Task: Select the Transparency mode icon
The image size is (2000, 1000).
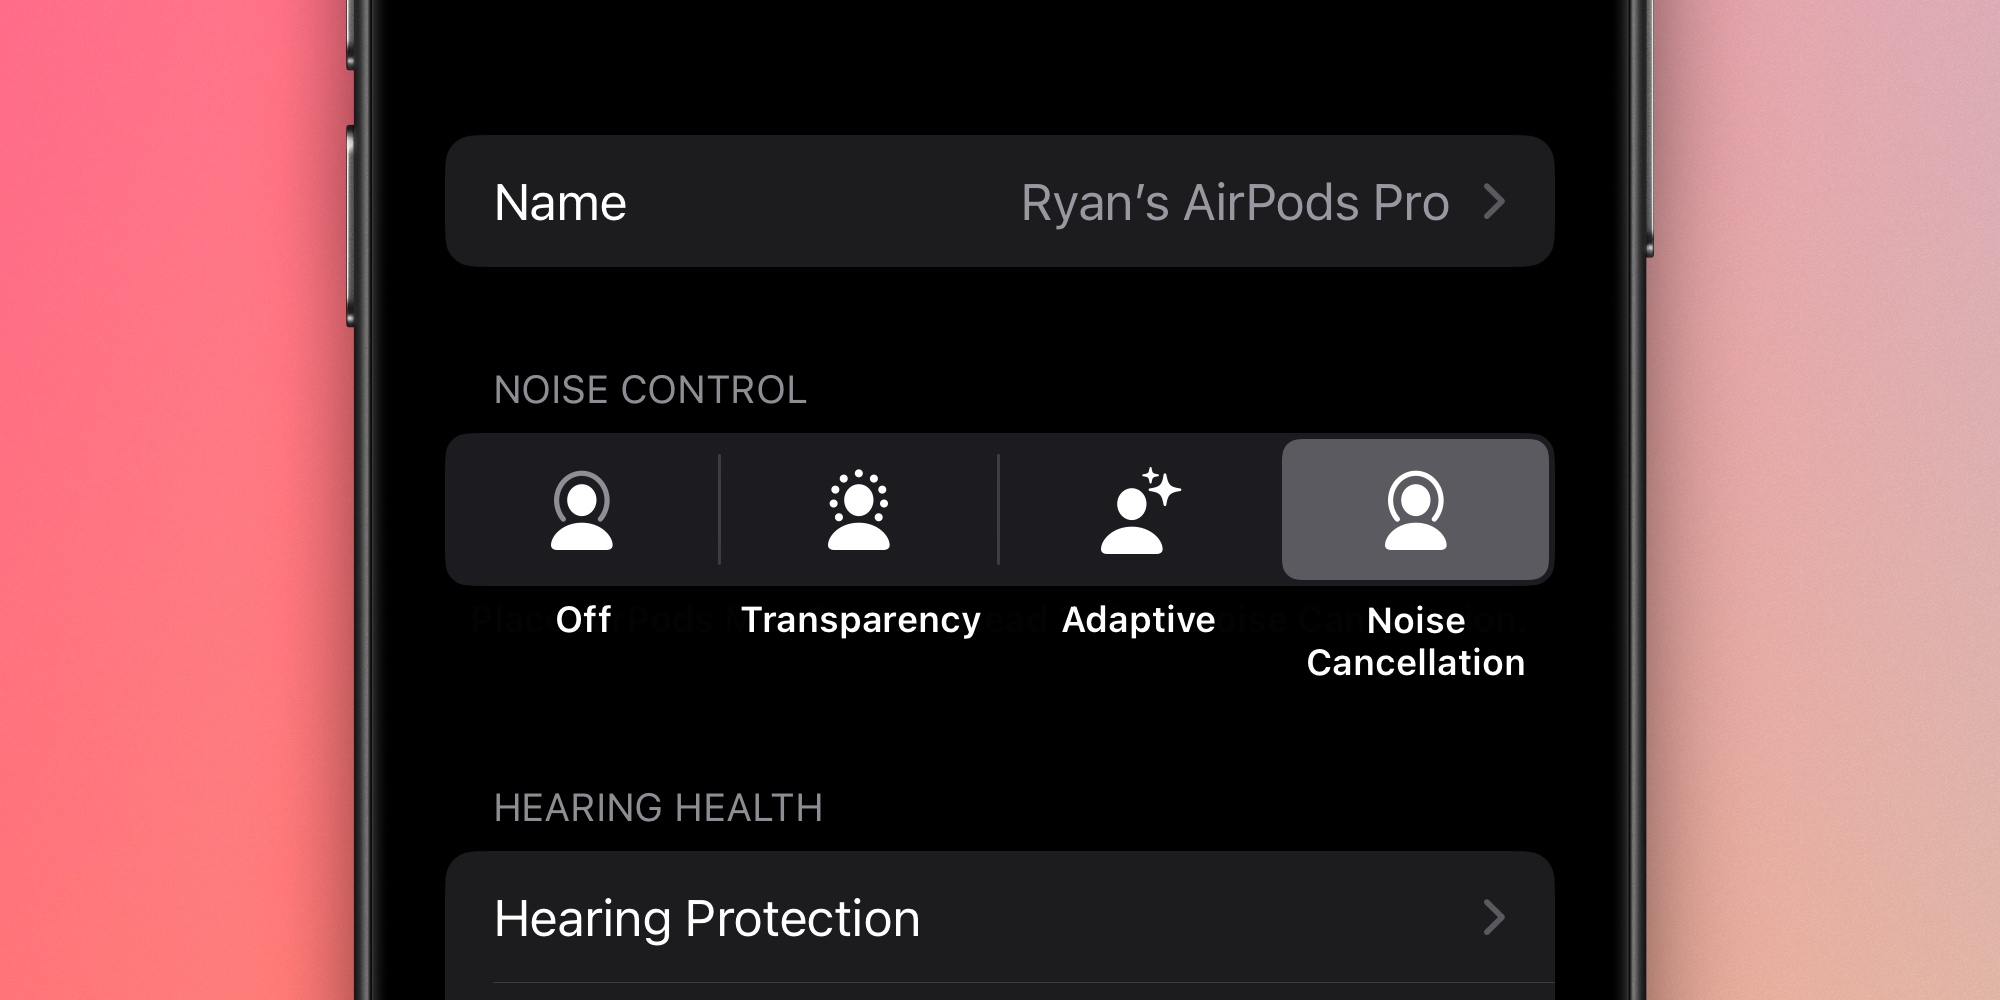Action: 858,510
